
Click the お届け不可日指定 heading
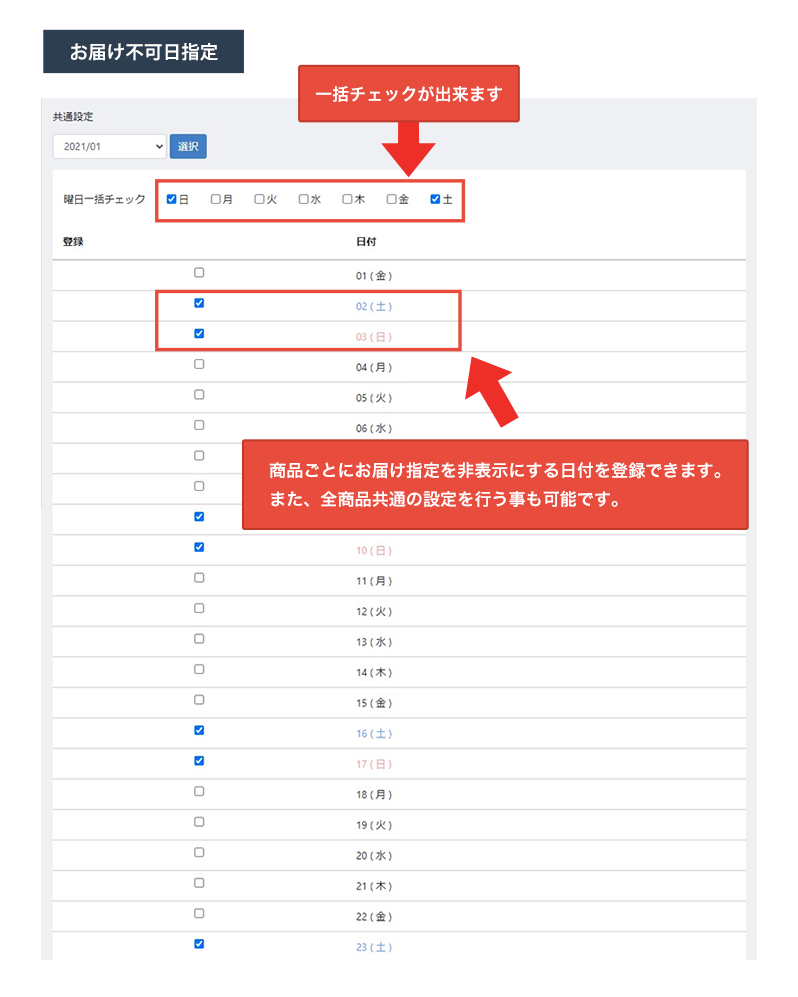[144, 52]
